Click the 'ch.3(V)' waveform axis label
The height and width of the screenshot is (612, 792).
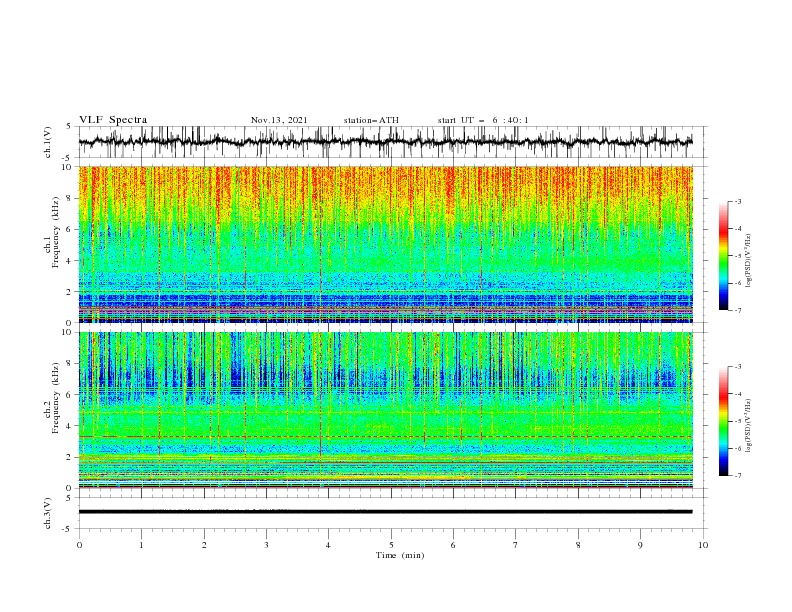click(x=48, y=513)
